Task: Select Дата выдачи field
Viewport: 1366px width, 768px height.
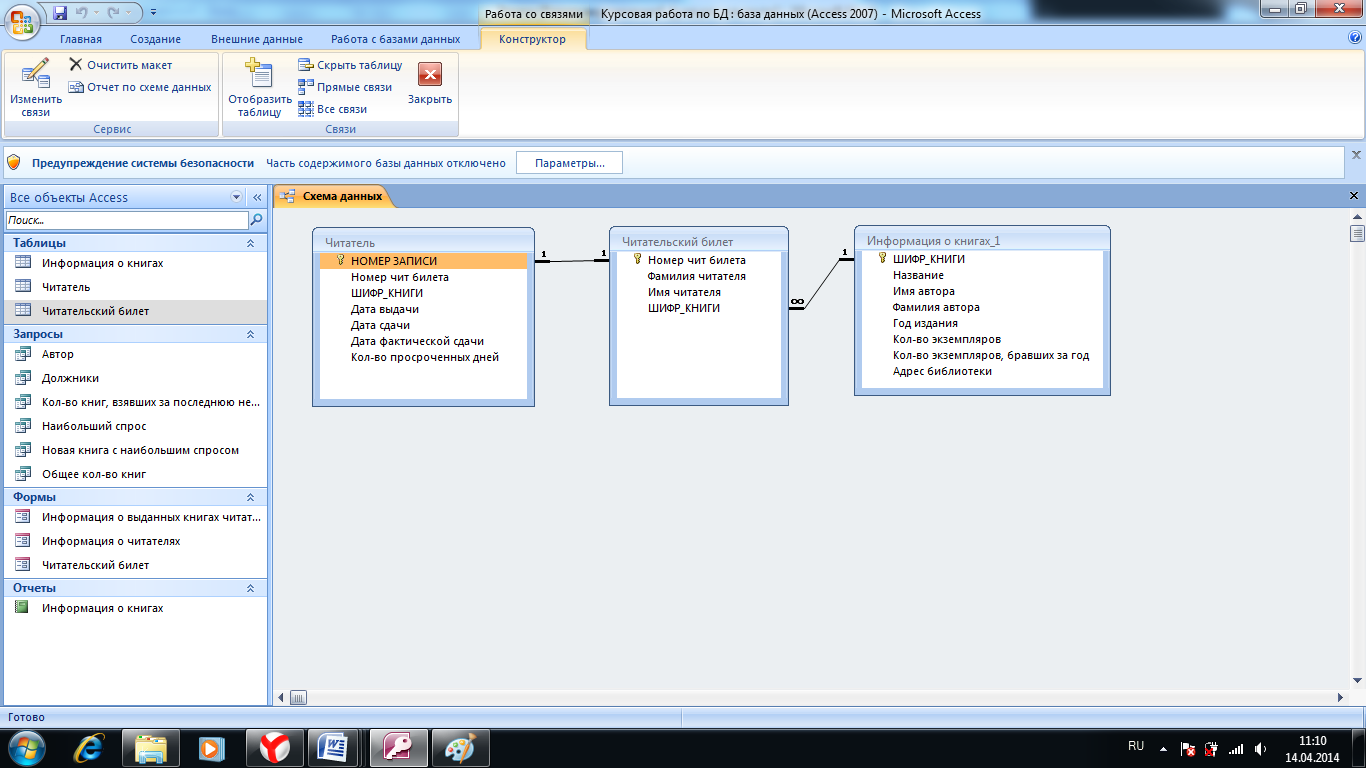Action: (x=385, y=309)
